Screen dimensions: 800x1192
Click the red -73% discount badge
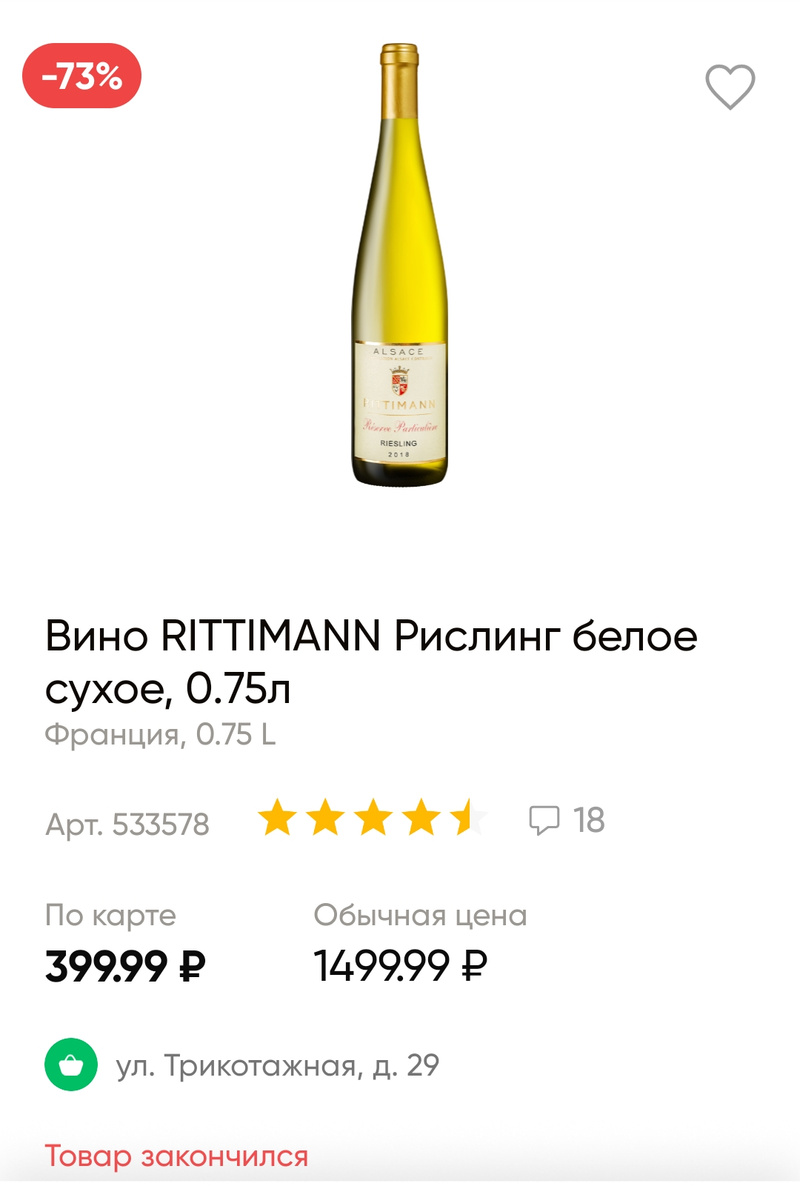[82, 76]
